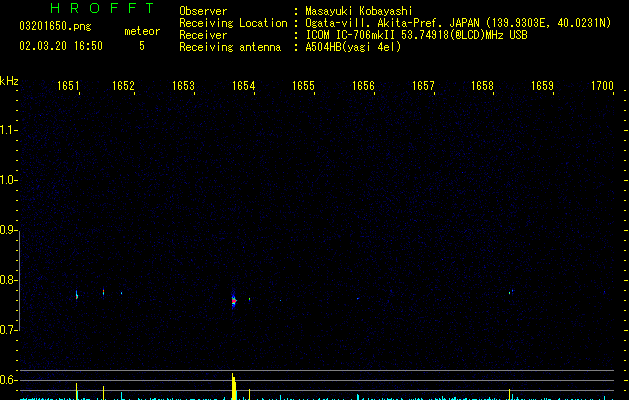Click the 1652 time axis label
The image size is (629, 400).
(123, 86)
